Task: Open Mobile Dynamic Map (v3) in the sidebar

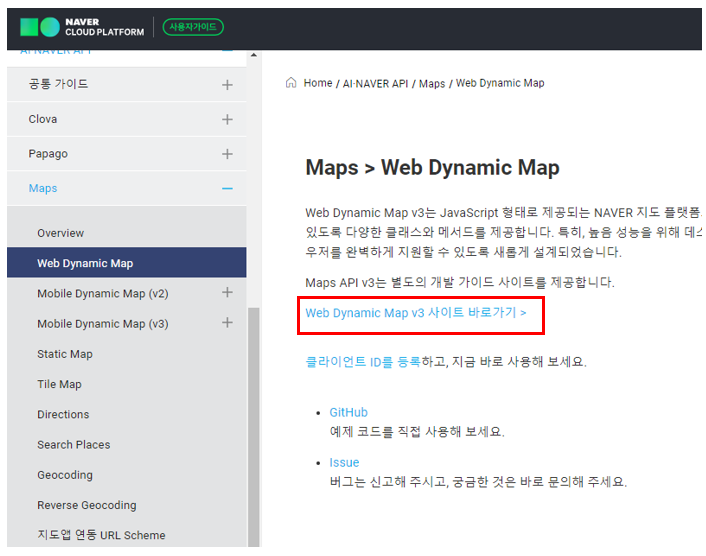Action: [103, 324]
